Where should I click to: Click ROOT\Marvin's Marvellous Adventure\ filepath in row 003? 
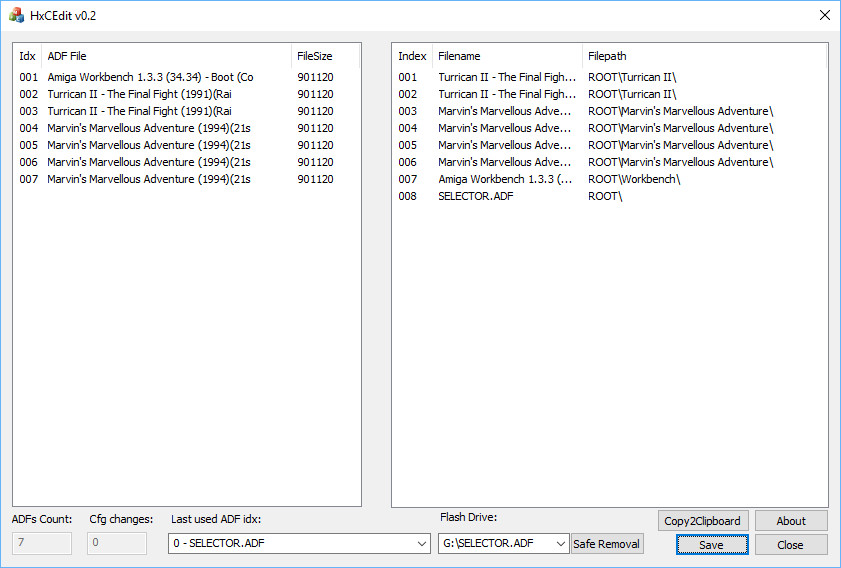click(x=681, y=112)
